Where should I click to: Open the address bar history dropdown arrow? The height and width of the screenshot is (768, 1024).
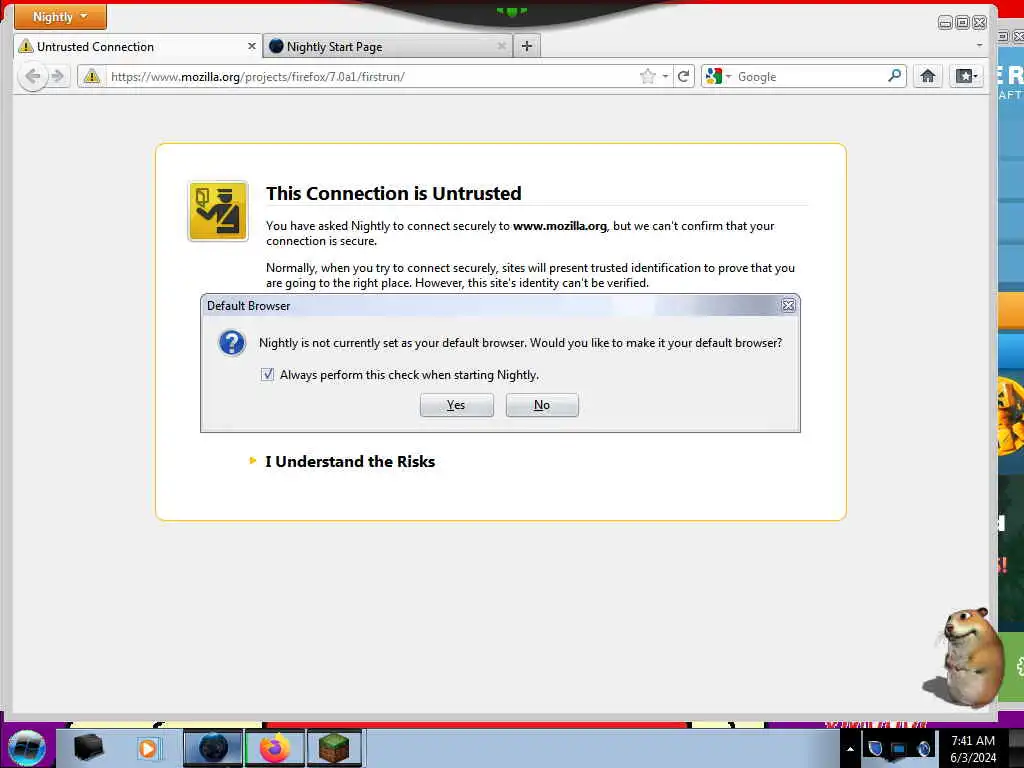(665, 76)
